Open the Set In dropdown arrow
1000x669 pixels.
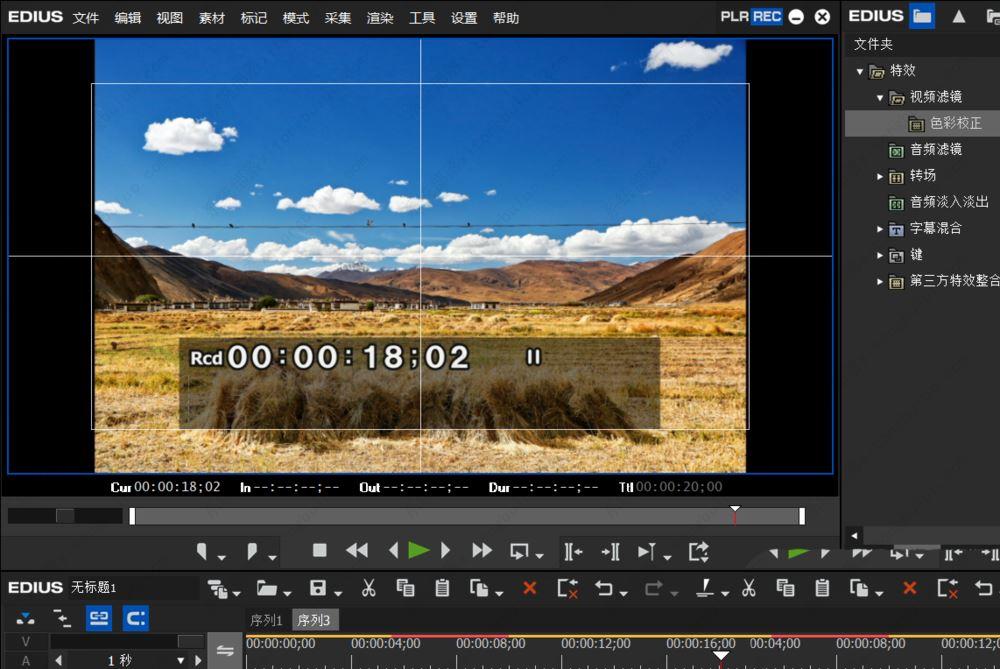coord(221,557)
